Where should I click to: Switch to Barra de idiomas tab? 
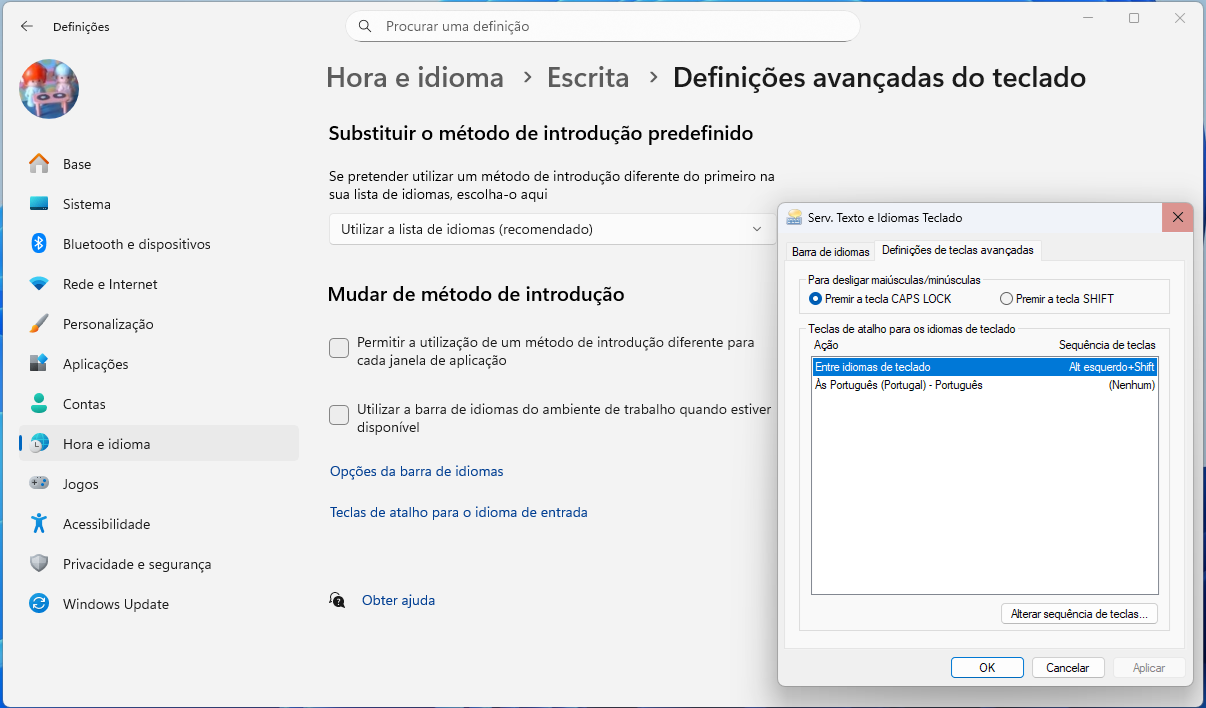(830, 251)
